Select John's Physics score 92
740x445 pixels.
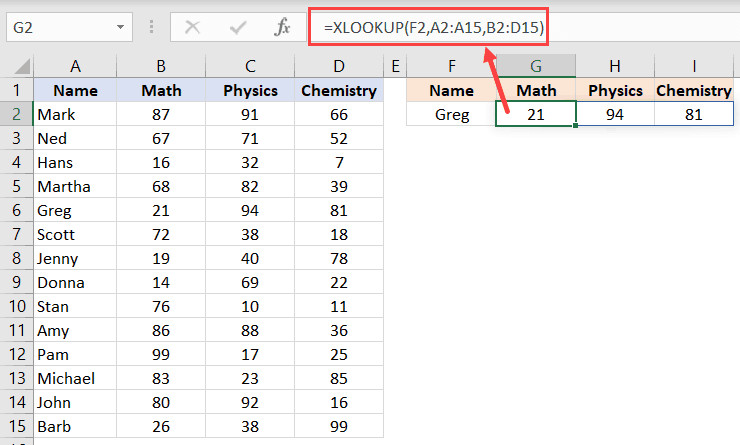(x=250, y=402)
